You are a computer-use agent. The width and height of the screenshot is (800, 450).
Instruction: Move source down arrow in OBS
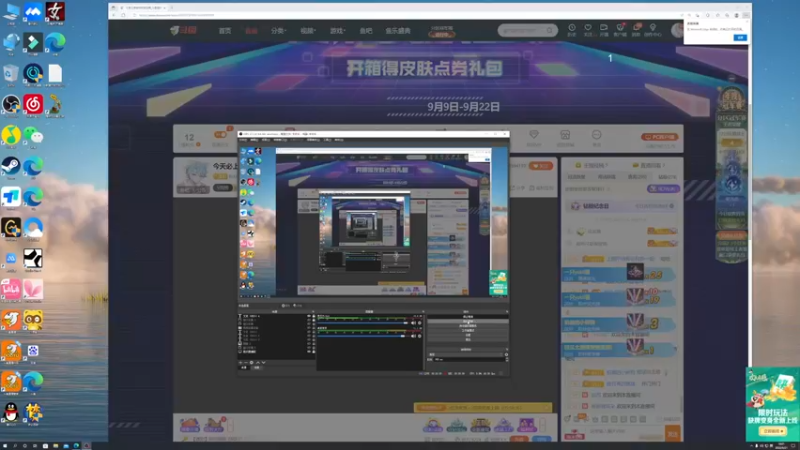pyautogui.click(x=263, y=362)
